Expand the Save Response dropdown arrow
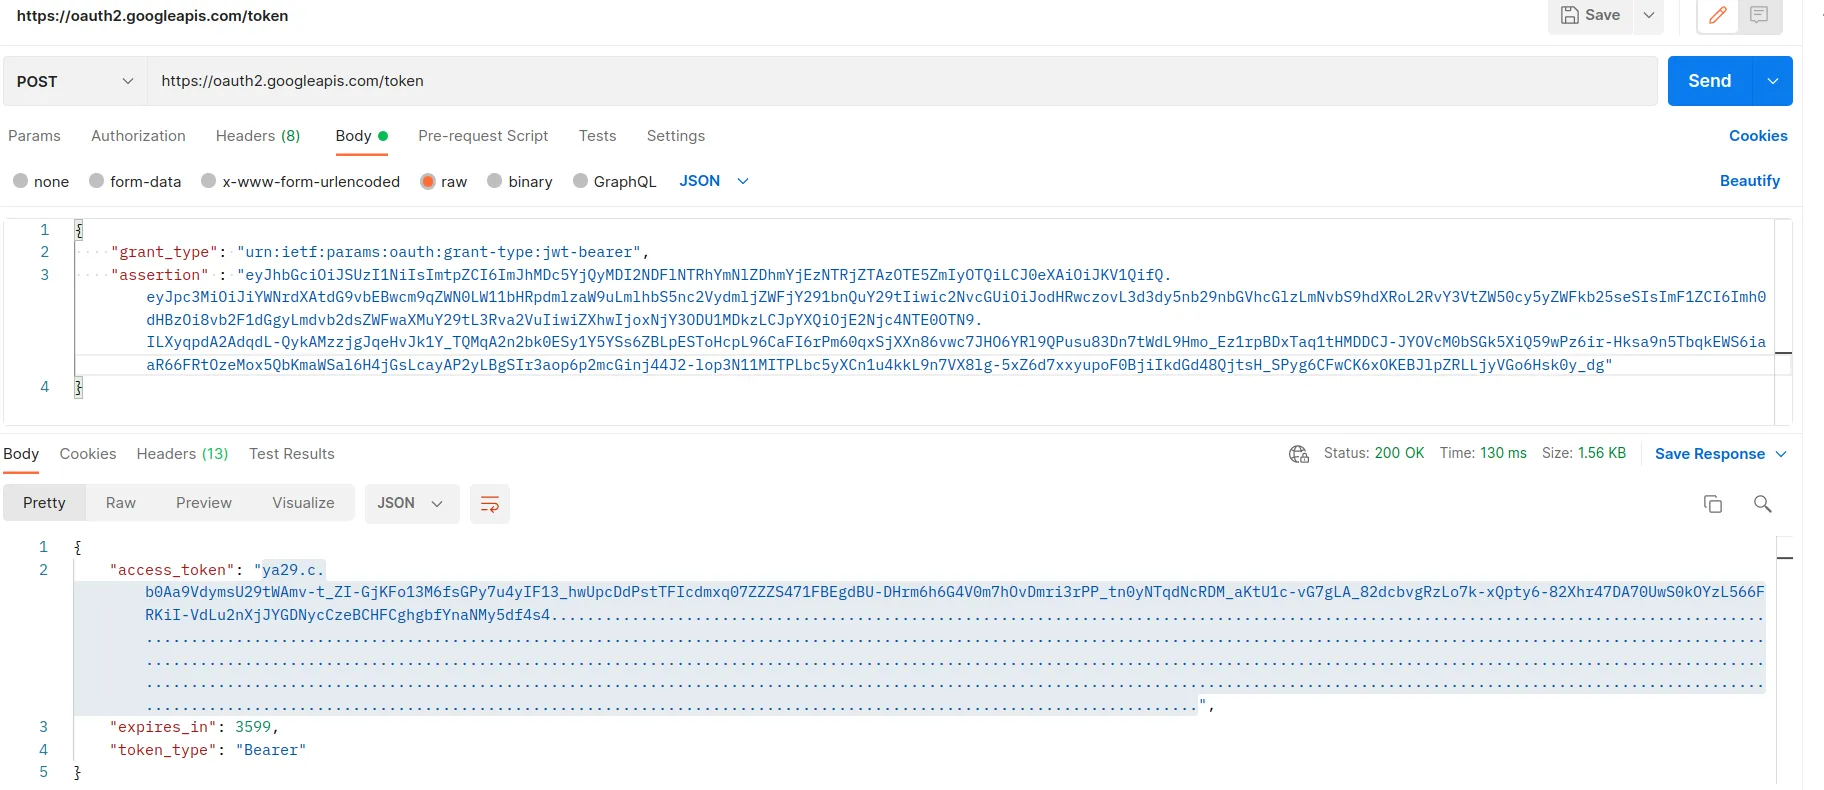 coord(1781,454)
